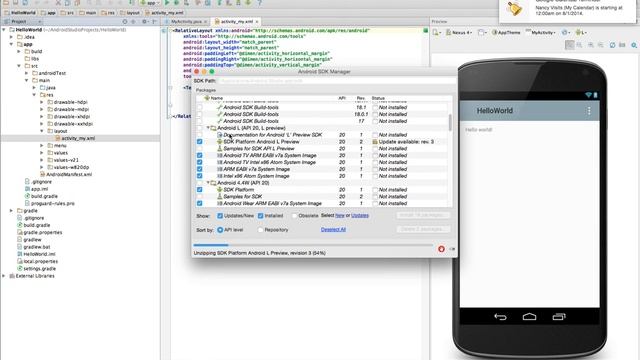Image resolution: width=640 pixels, height=360 pixels.
Task: Click the New link in SDK Manager
Action: click(340, 215)
